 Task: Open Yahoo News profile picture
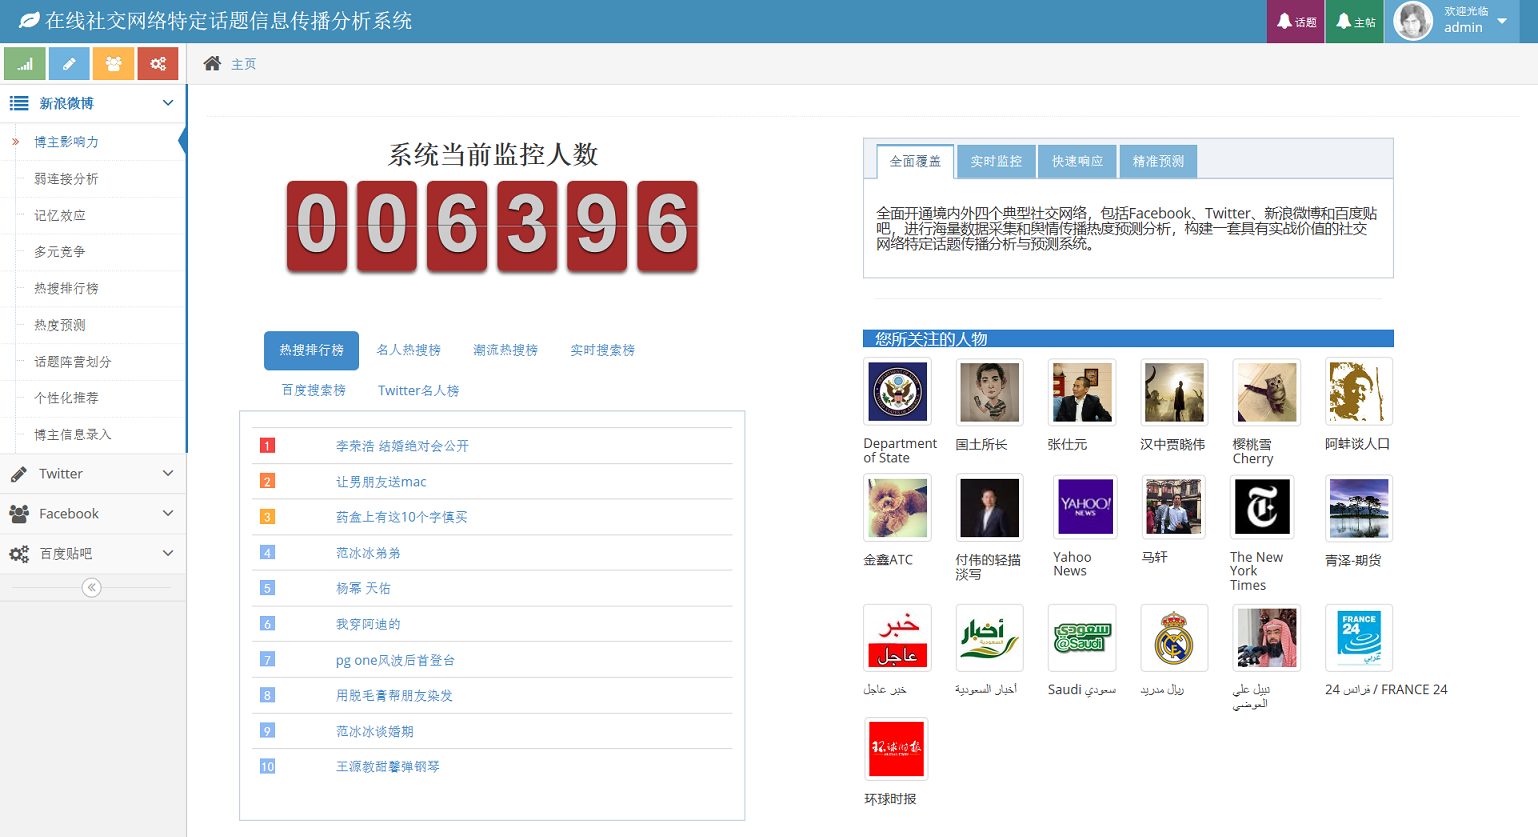click(1084, 507)
